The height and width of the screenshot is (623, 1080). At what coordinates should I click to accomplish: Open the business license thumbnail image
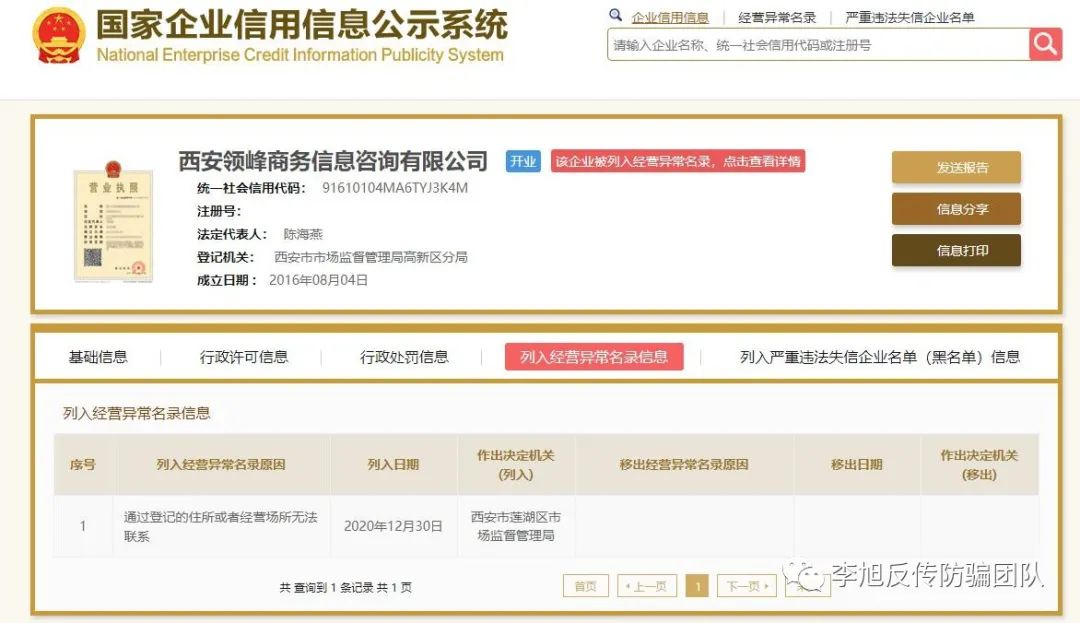(113, 225)
